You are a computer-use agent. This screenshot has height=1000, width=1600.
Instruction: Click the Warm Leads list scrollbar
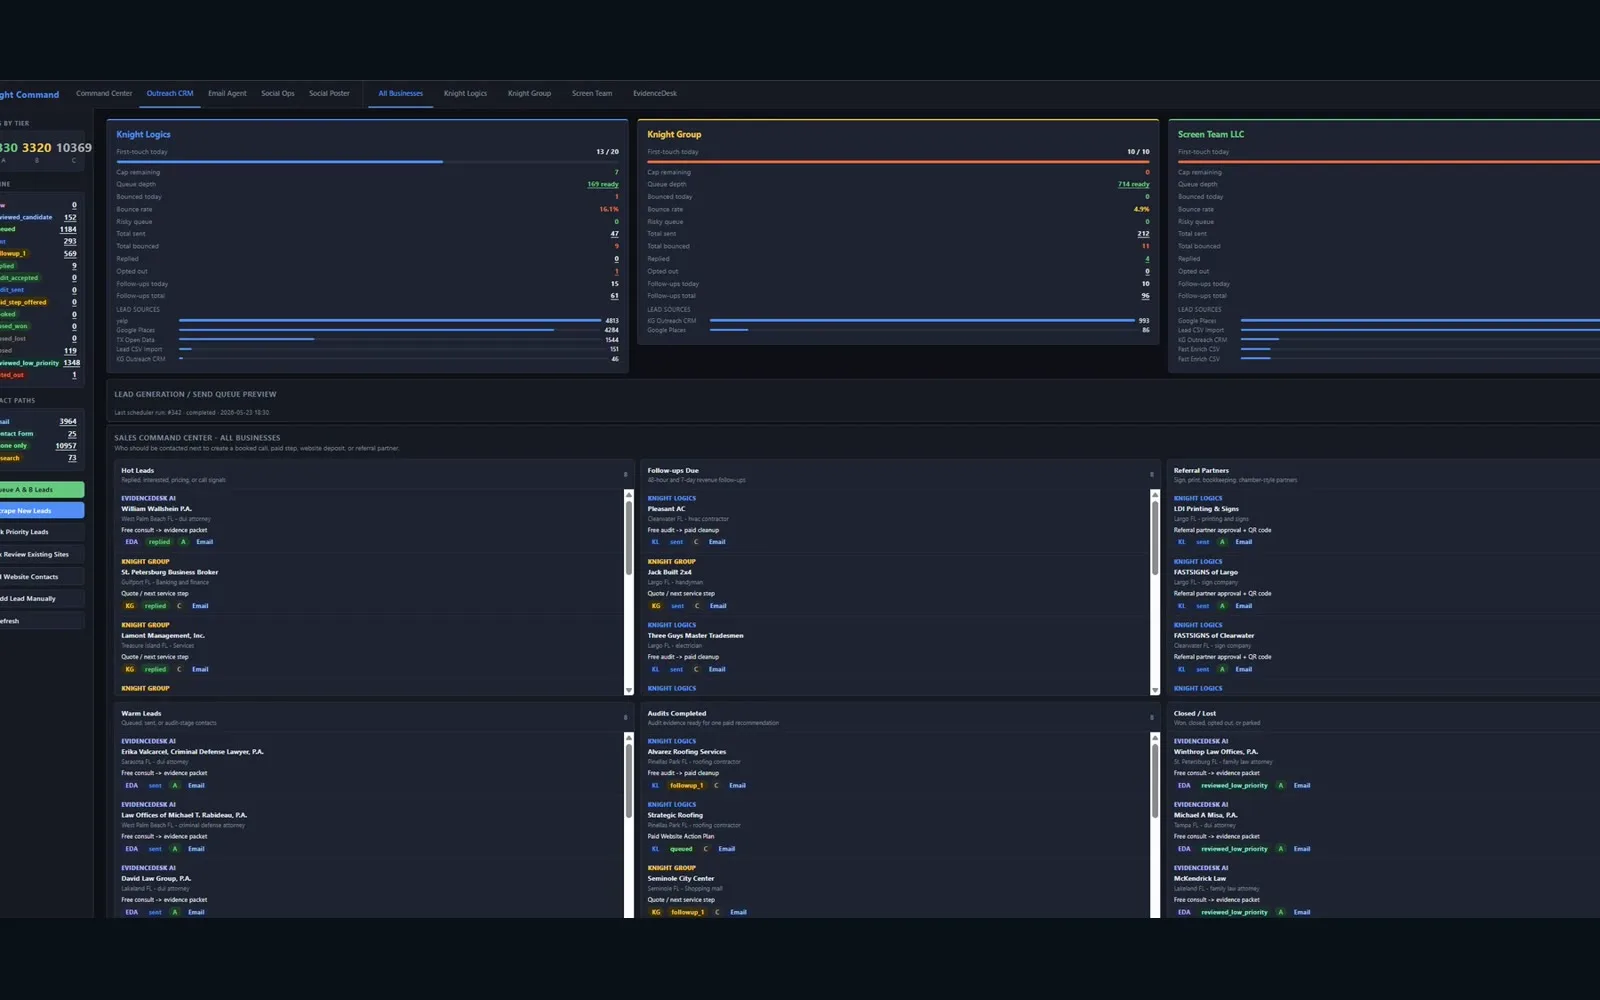pos(629,825)
